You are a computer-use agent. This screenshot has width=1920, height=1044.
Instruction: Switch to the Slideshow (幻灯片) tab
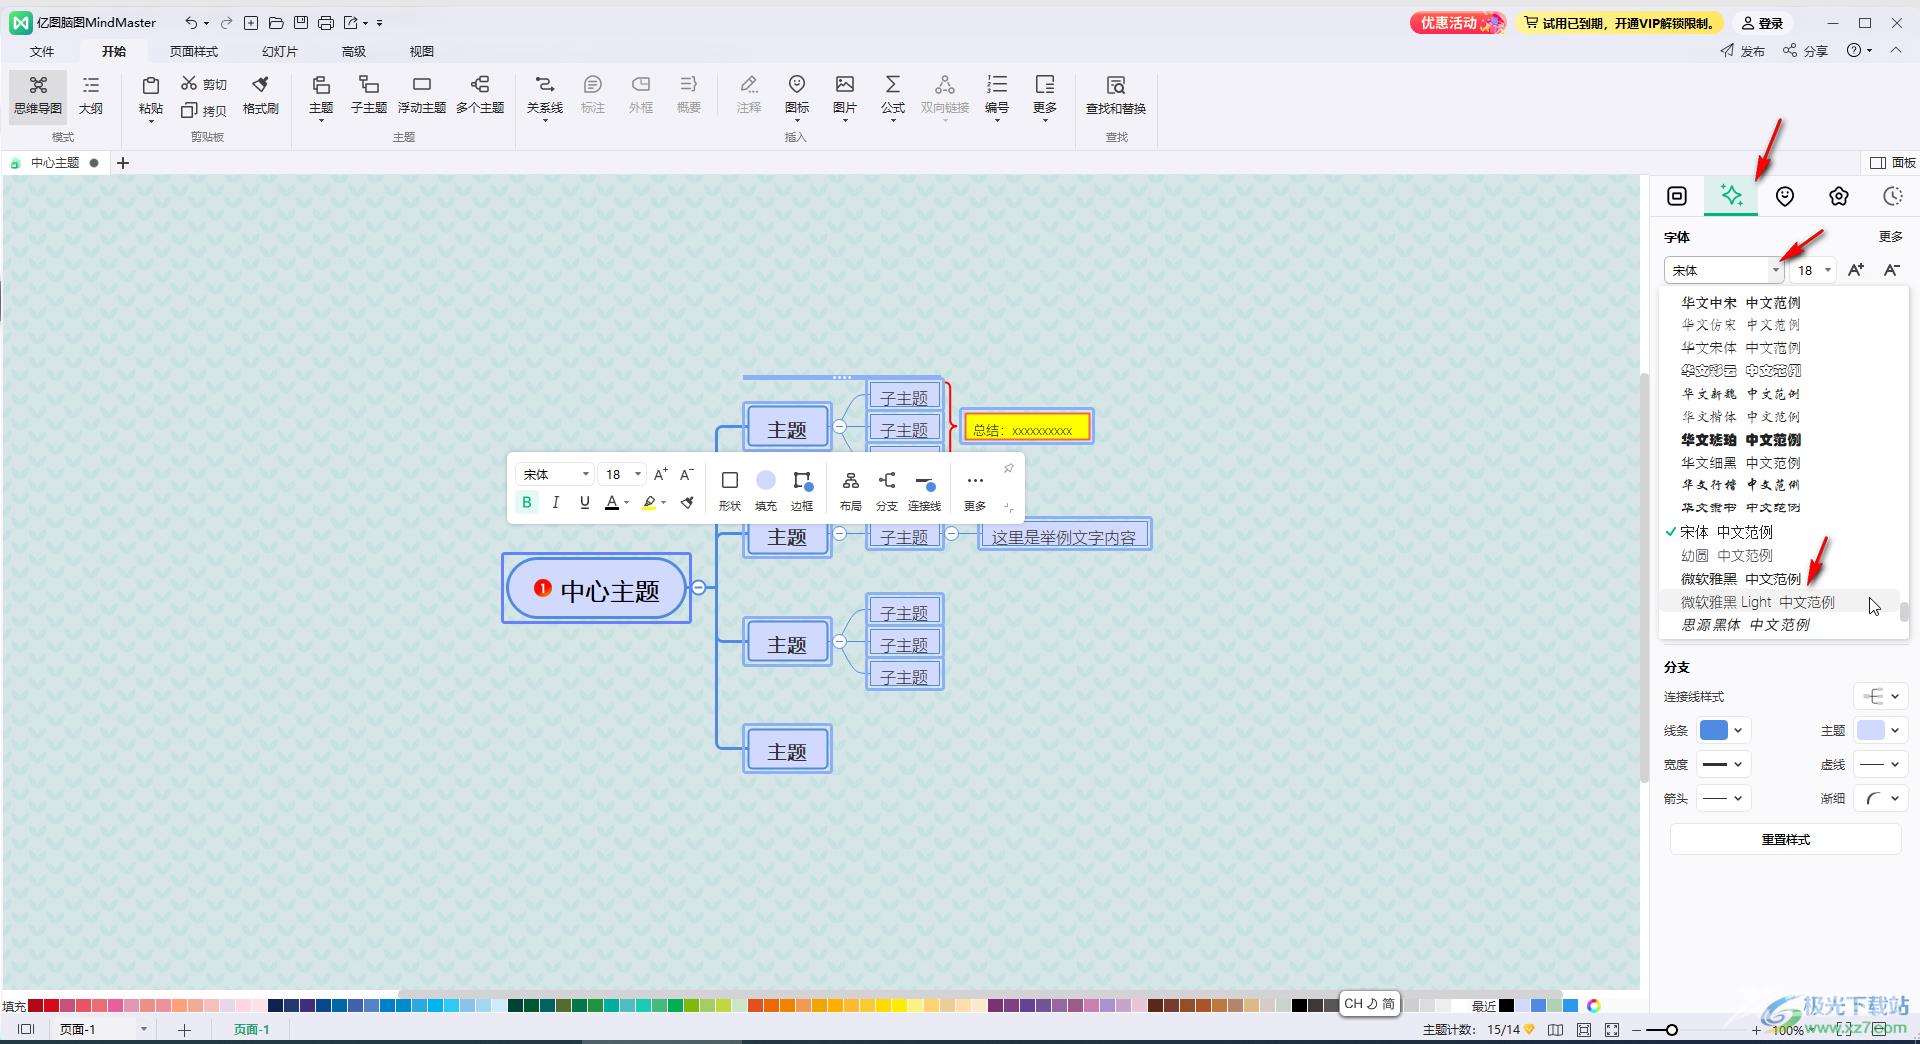[x=280, y=51]
